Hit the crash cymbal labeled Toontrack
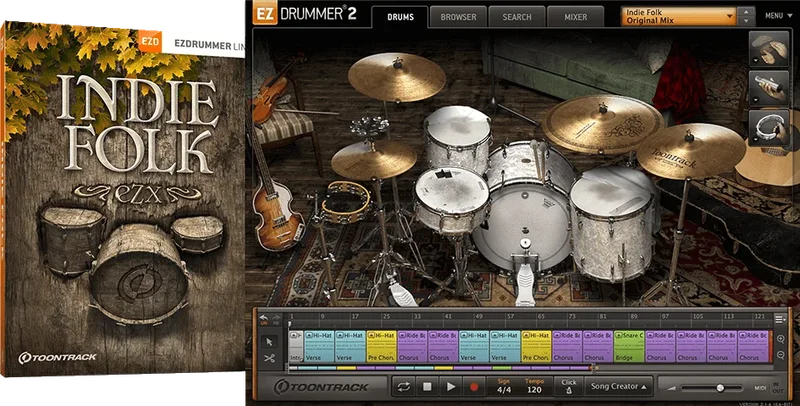The image size is (800, 406). [x=690, y=151]
